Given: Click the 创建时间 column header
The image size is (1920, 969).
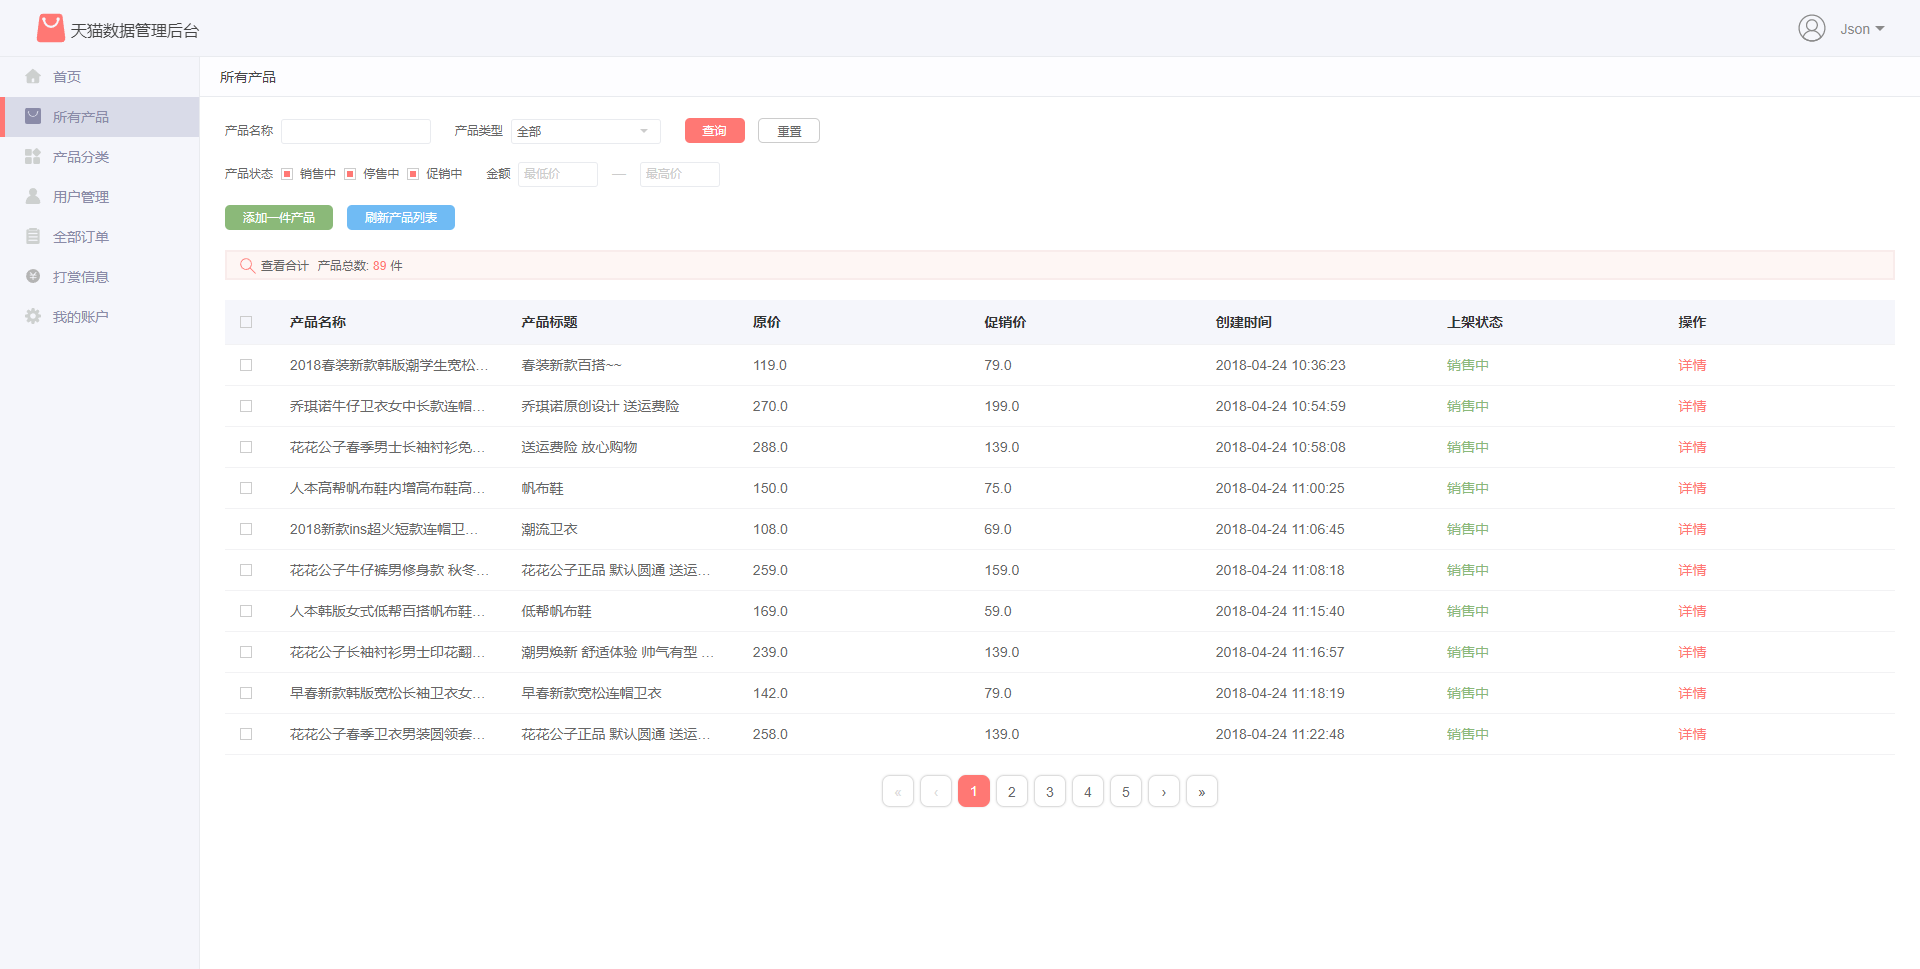Looking at the screenshot, I should pyautogui.click(x=1243, y=322).
